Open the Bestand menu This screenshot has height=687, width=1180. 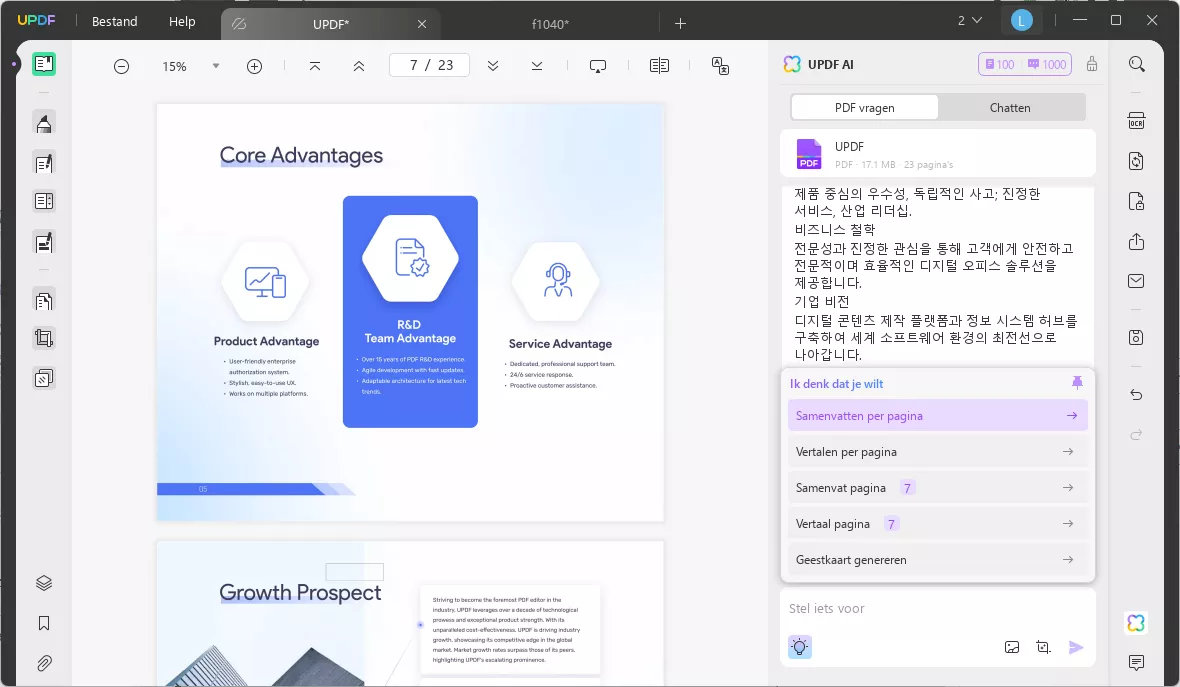pos(114,22)
